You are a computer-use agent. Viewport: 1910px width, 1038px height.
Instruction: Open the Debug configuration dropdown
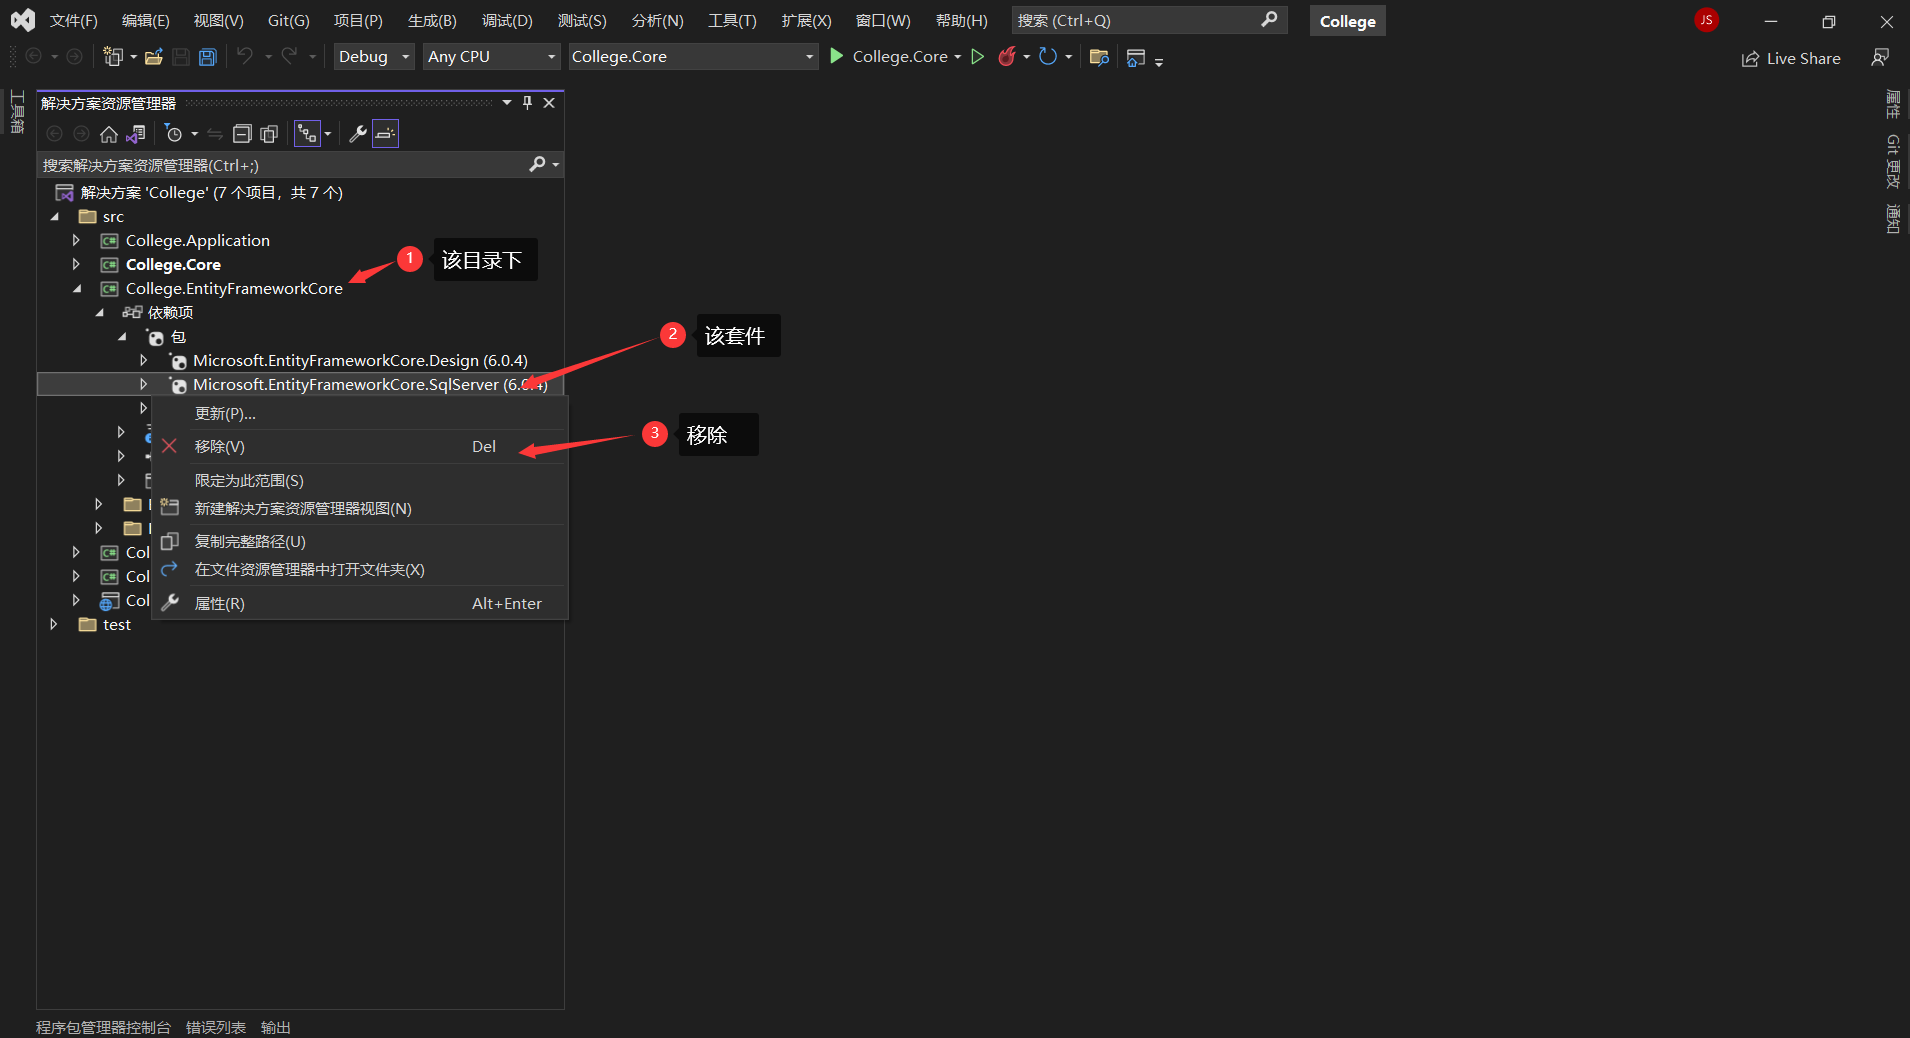click(x=374, y=57)
